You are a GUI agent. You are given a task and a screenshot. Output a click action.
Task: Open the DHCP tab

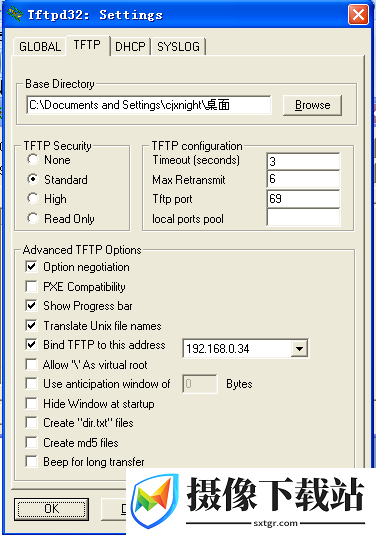(x=130, y=47)
